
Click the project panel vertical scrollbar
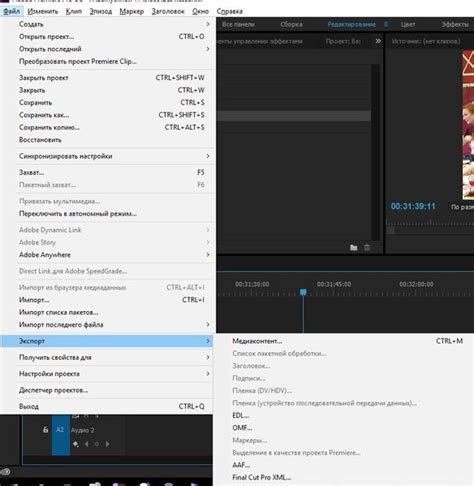click(376, 152)
